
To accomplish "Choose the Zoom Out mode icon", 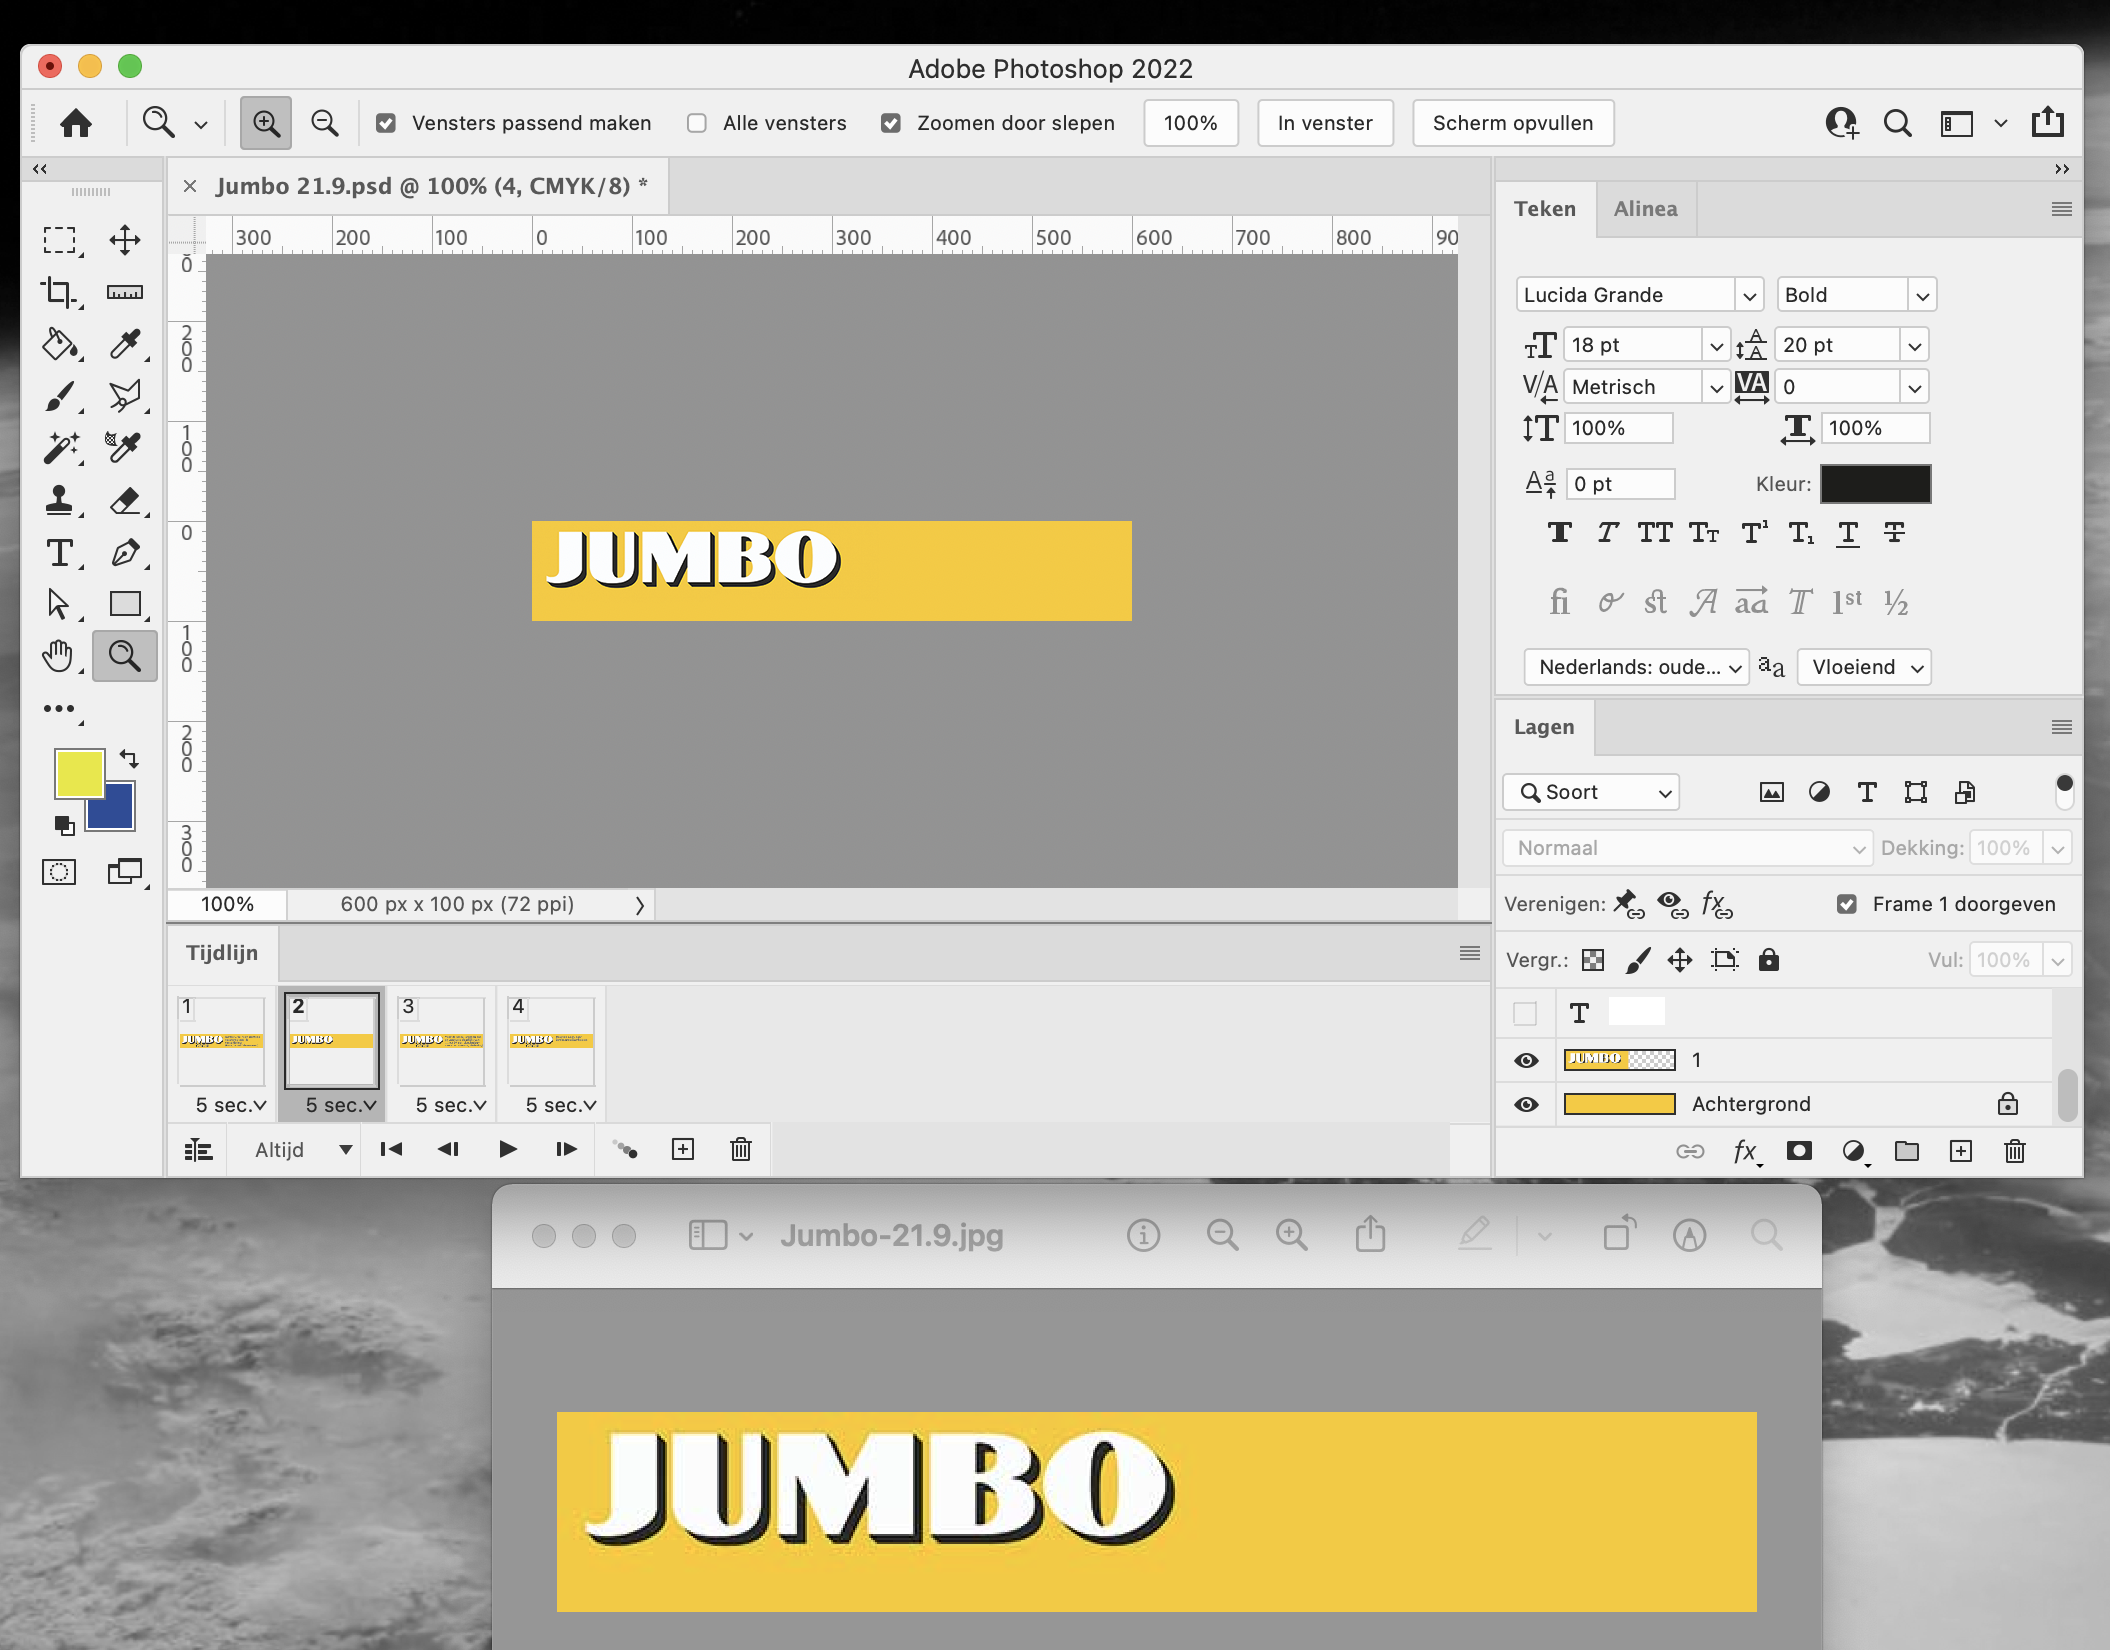I will pyautogui.click(x=324, y=123).
